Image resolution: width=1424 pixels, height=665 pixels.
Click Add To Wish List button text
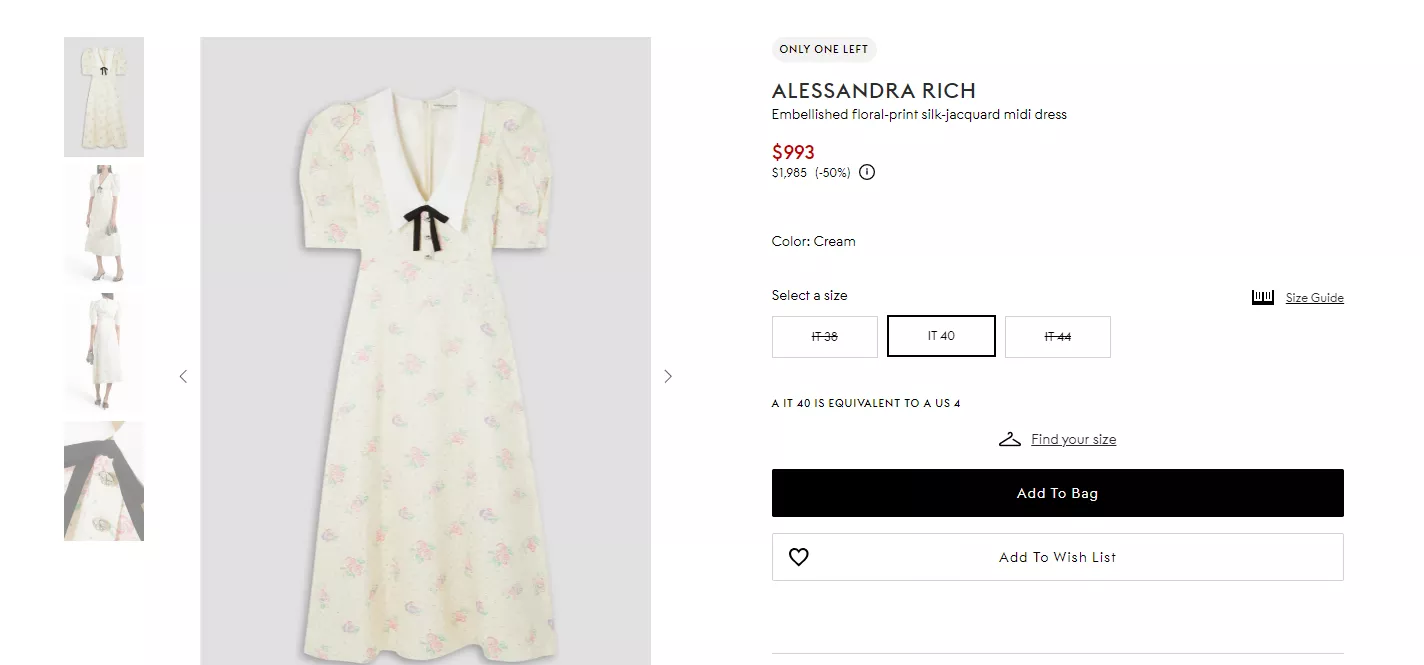point(1057,557)
